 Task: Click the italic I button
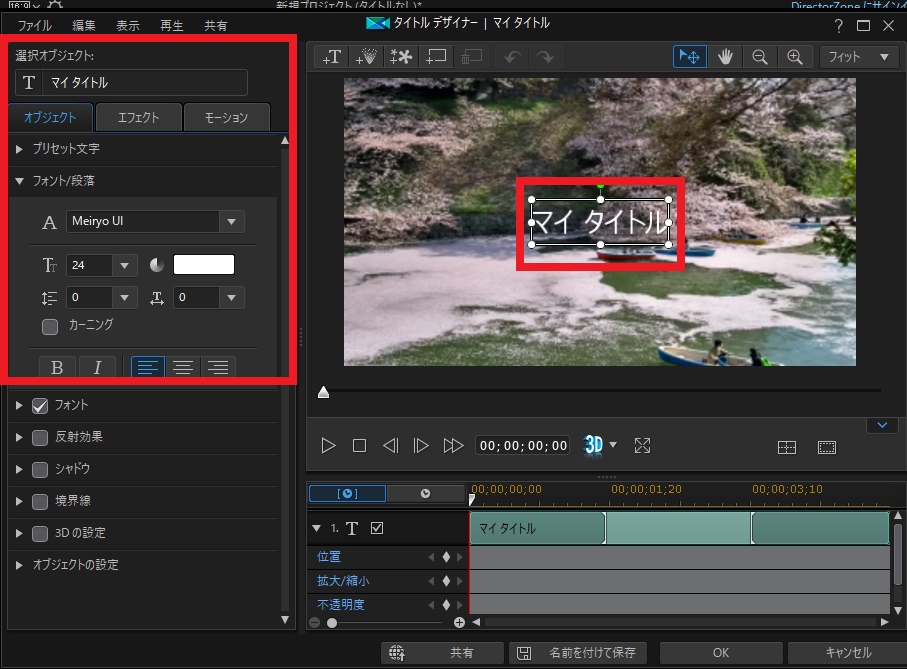(97, 367)
